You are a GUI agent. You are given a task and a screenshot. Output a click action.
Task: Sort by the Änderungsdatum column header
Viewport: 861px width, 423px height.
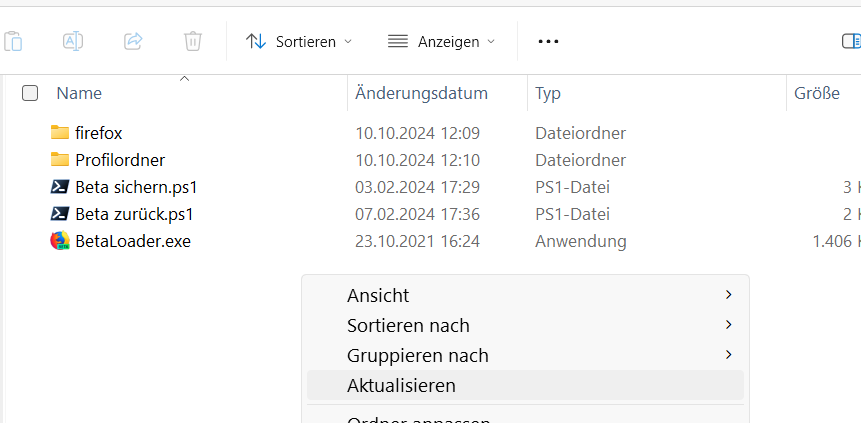(x=421, y=93)
